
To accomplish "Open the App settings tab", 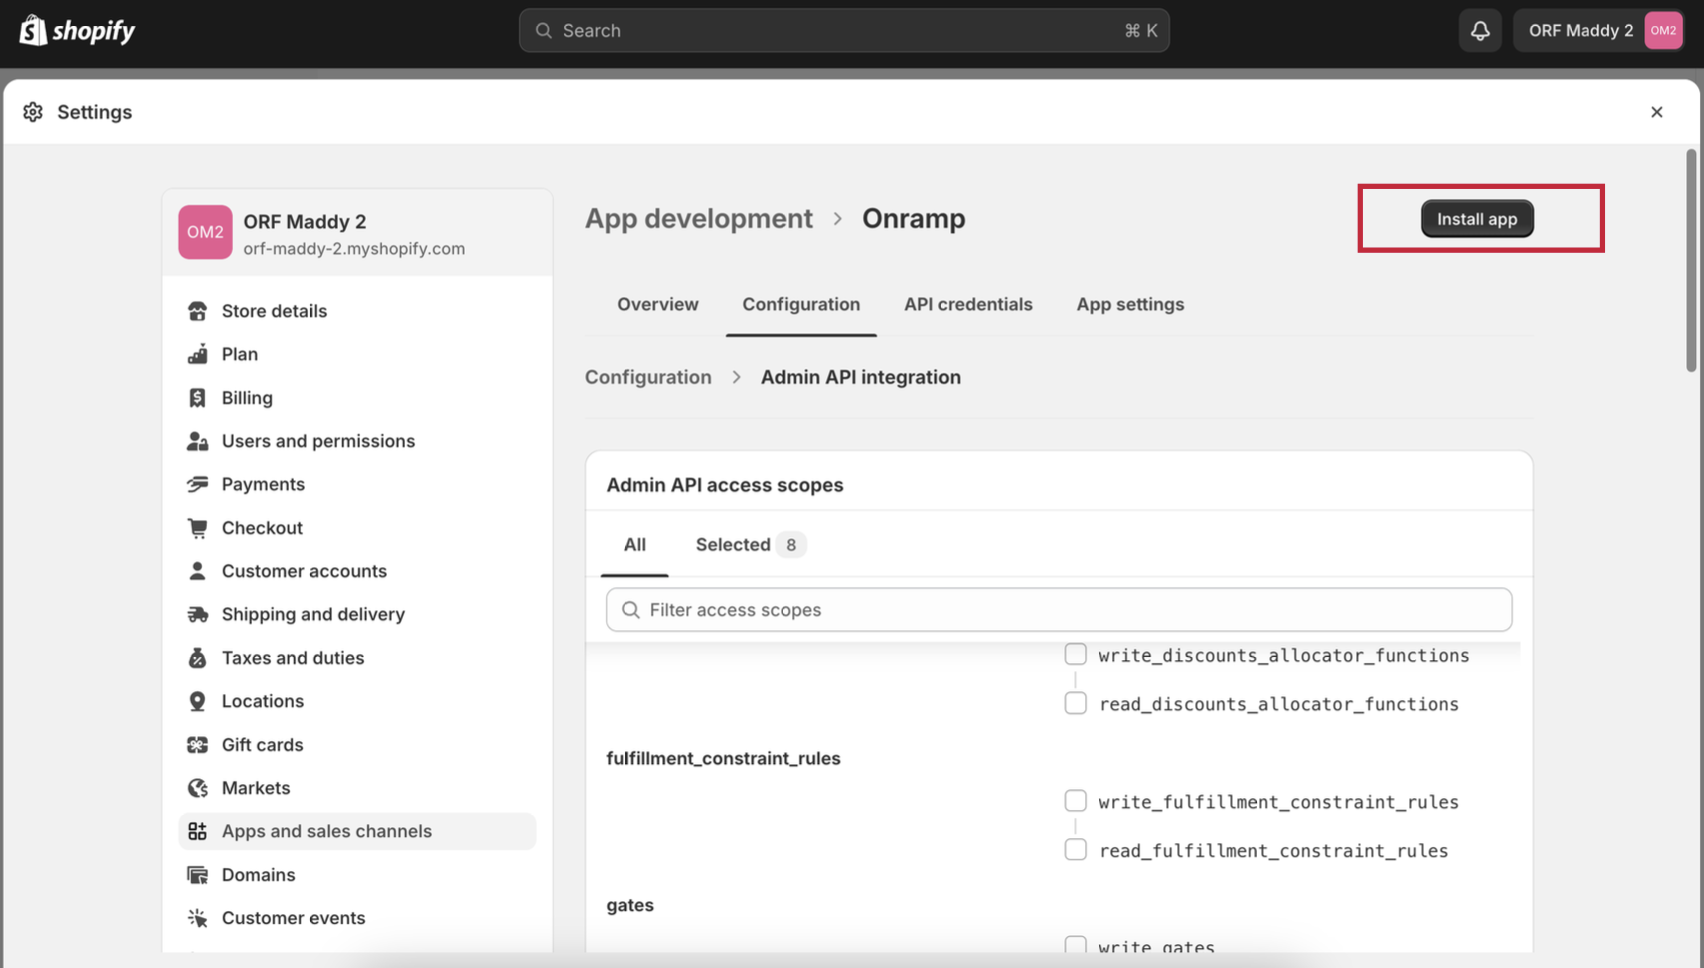I will click(x=1130, y=304).
